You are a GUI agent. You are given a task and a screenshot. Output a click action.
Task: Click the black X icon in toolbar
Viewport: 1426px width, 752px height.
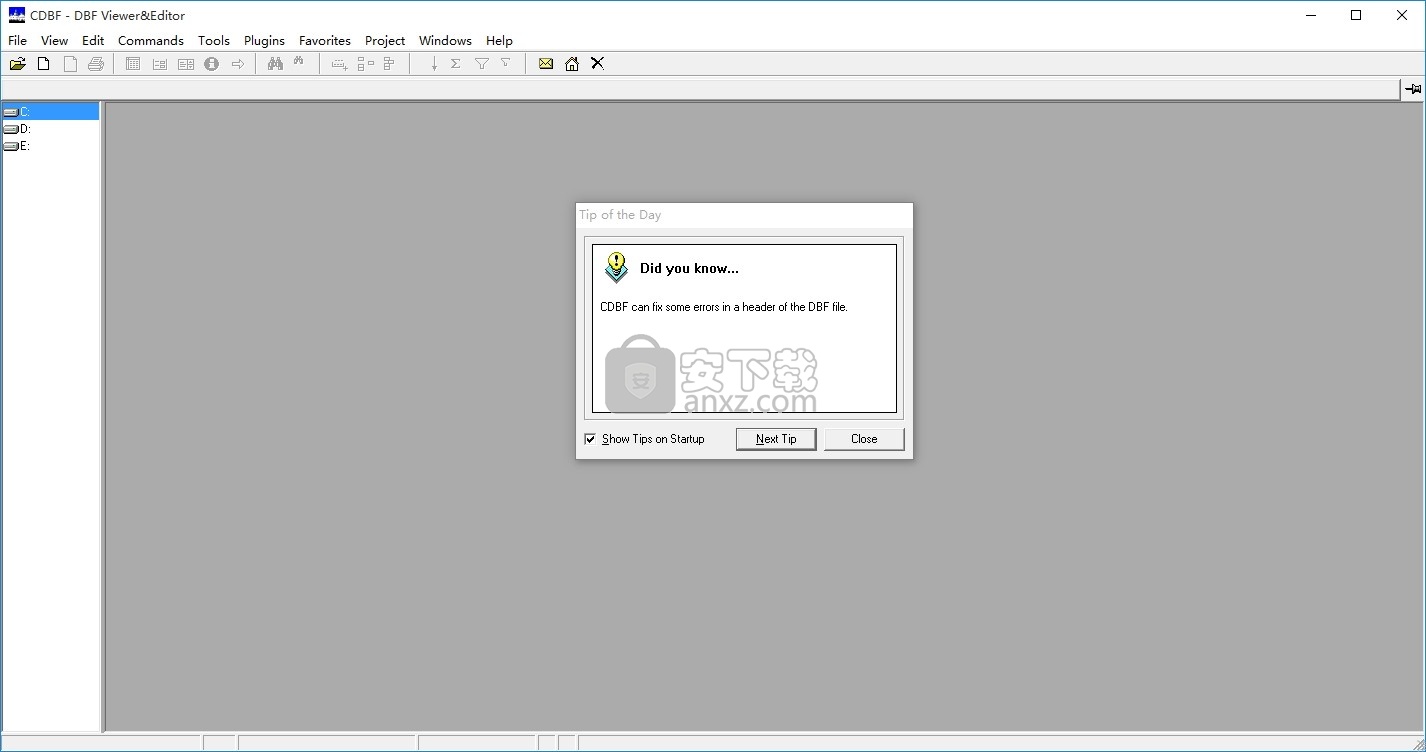click(598, 63)
